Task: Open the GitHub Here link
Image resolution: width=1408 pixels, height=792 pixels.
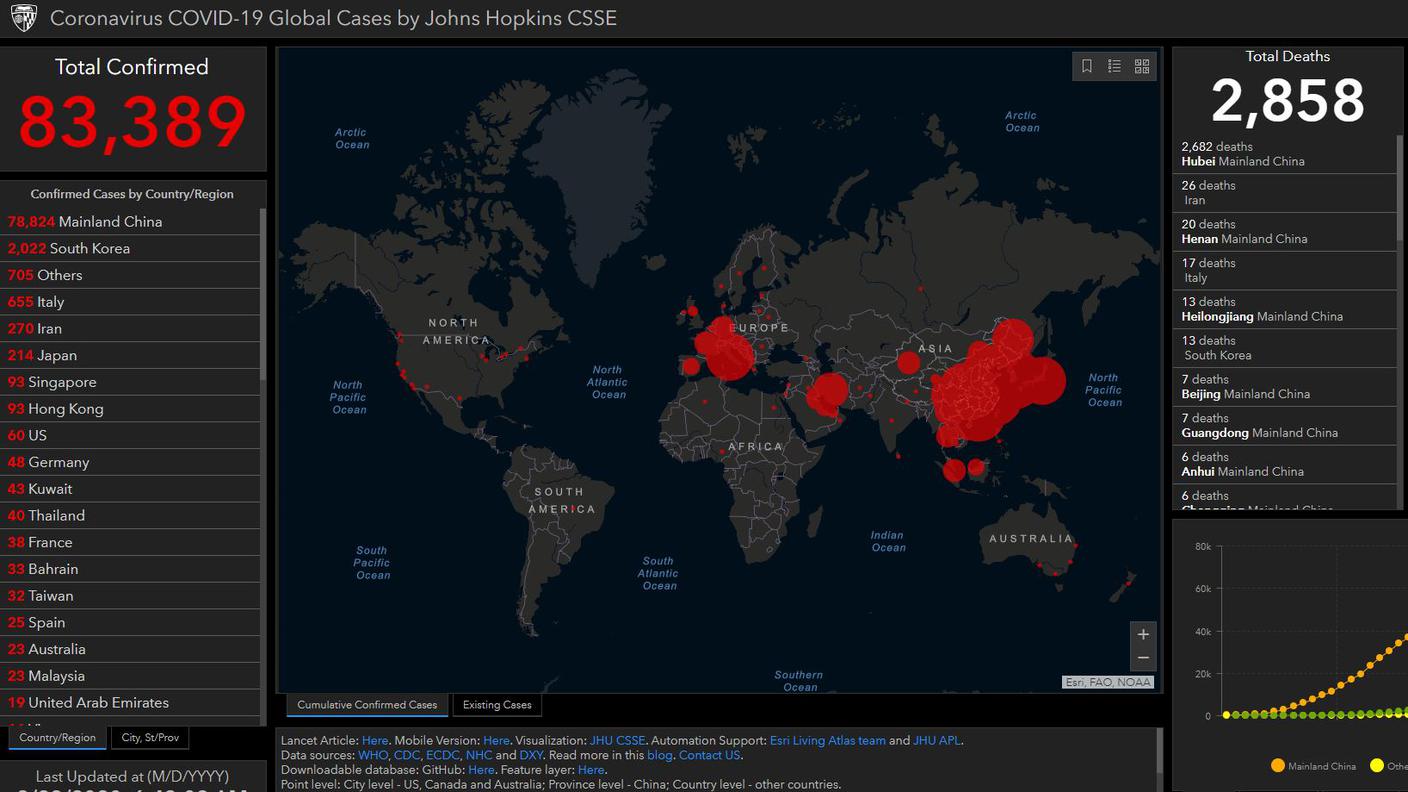Action: coord(481,770)
